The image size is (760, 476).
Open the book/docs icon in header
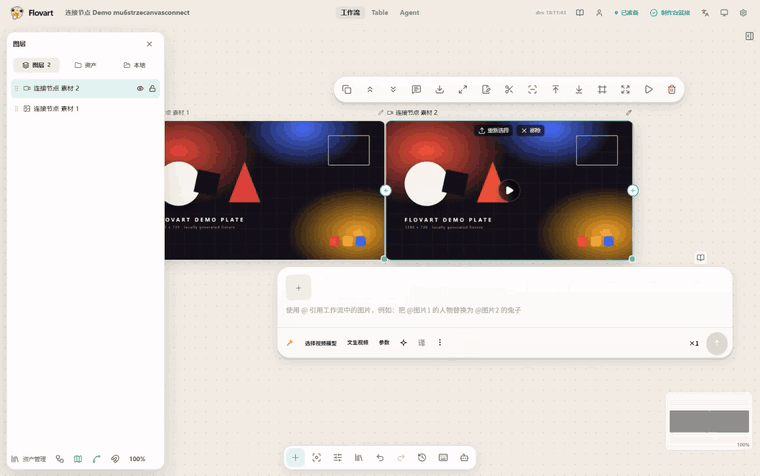(580, 13)
